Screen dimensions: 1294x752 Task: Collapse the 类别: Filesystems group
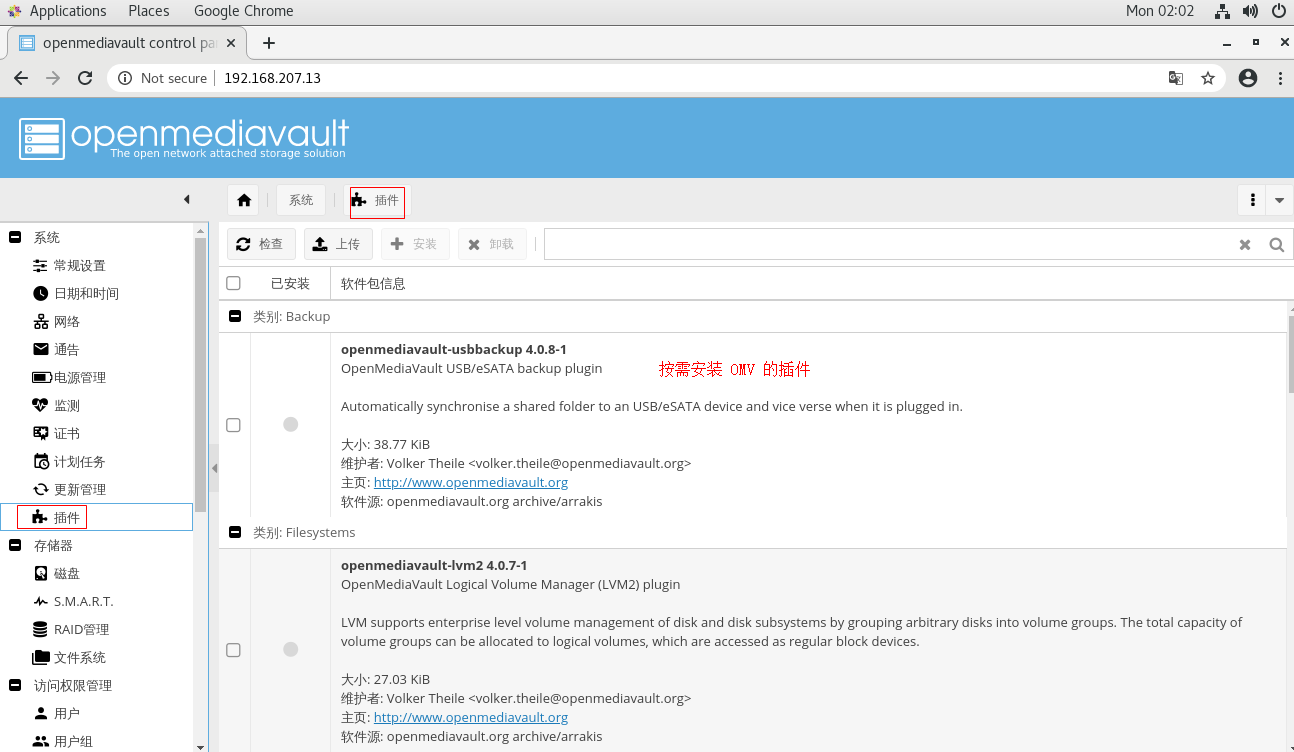pos(235,532)
